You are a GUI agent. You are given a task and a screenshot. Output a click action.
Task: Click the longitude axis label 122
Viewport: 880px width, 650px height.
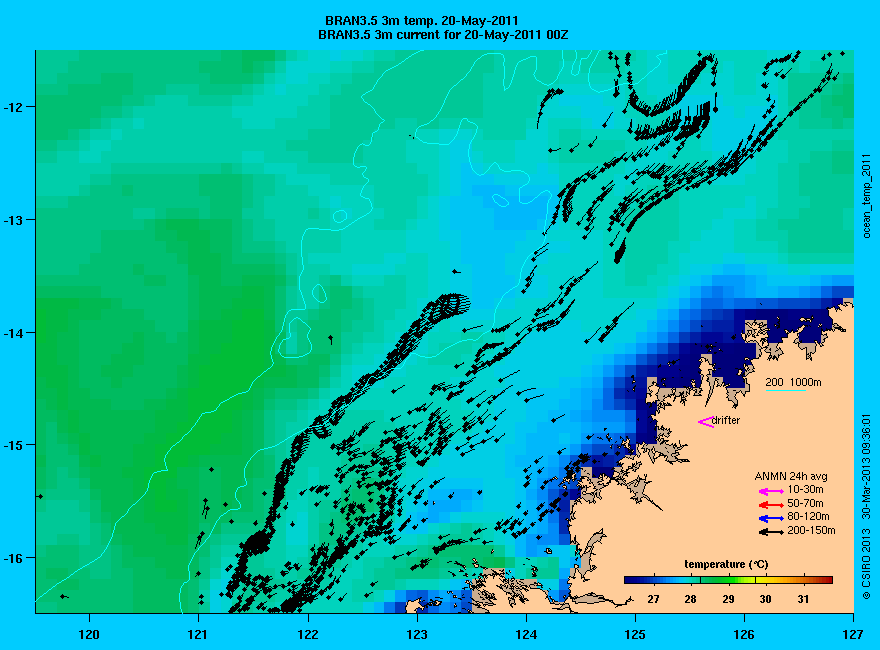point(308,635)
